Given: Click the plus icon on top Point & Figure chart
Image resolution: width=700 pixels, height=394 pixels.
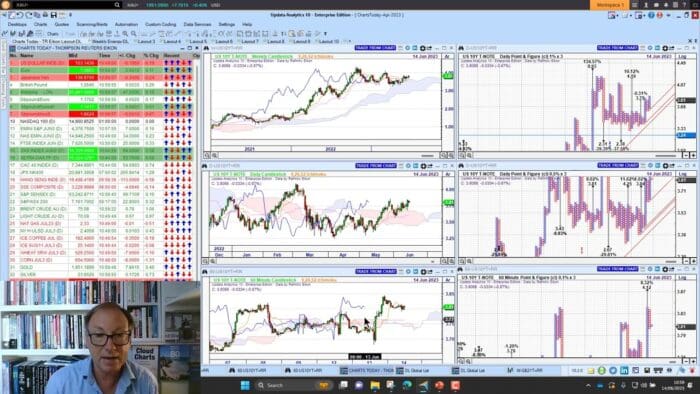Looking at the screenshot, I should point(693,155).
